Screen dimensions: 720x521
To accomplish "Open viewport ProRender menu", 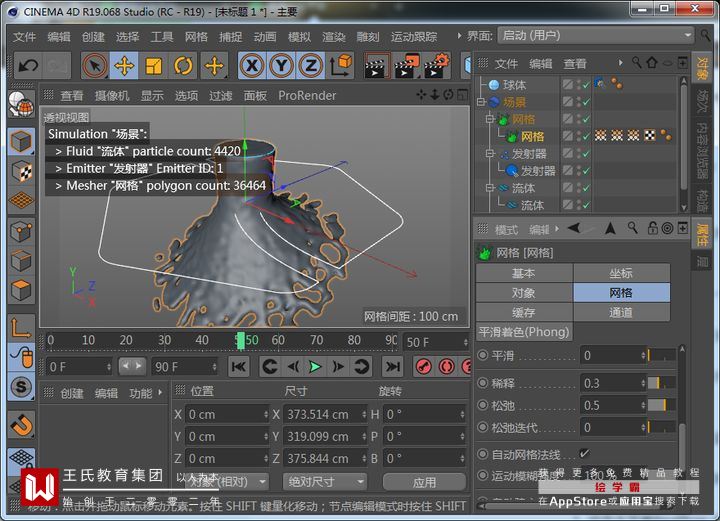I will click(307, 96).
